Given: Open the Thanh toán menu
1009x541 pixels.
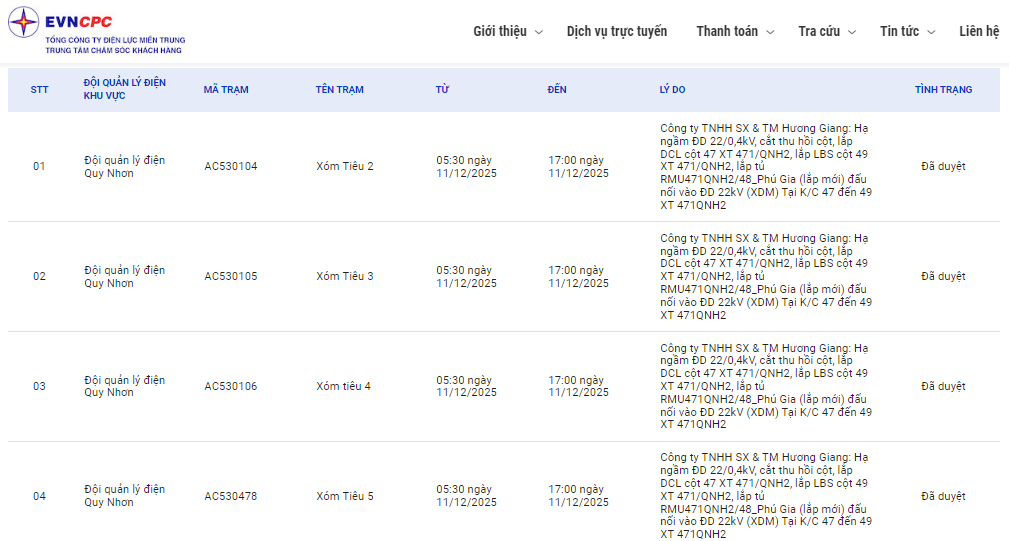Looking at the screenshot, I should tap(727, 31).
